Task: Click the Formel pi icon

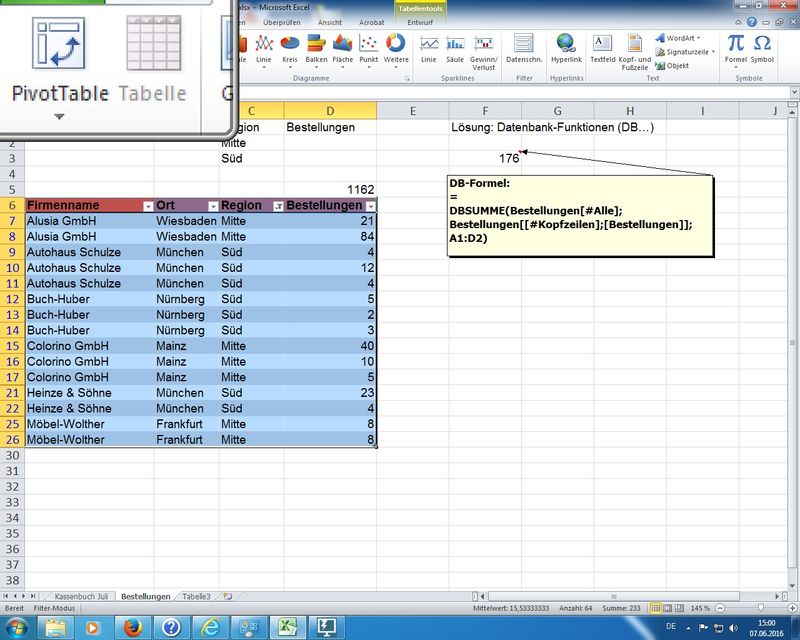Action: point(736,47)
